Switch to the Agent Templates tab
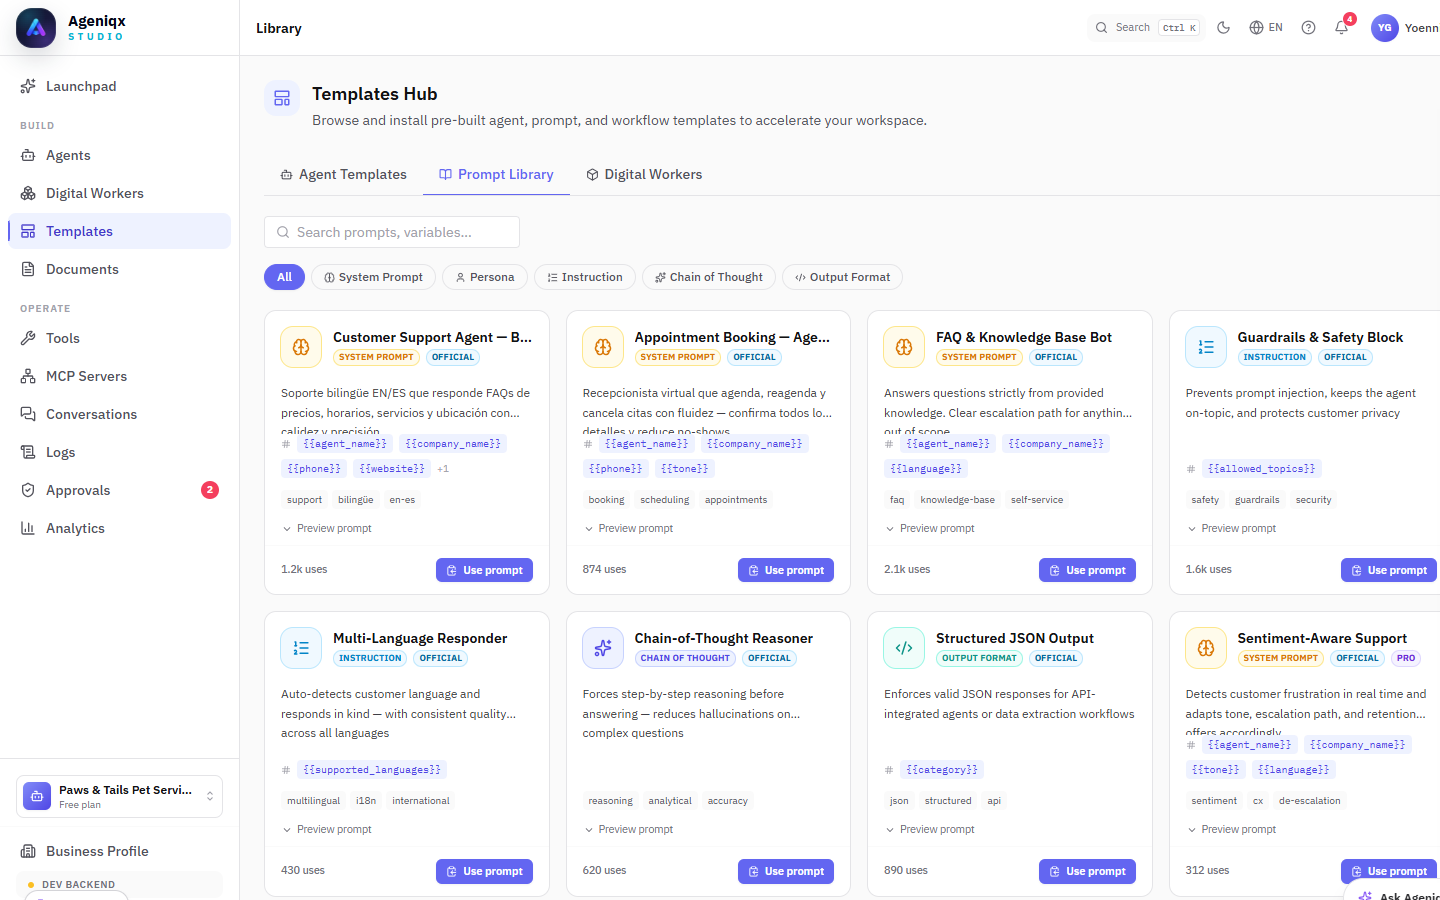The height and width of the screenshot is (900, 1440). (343, 174)
